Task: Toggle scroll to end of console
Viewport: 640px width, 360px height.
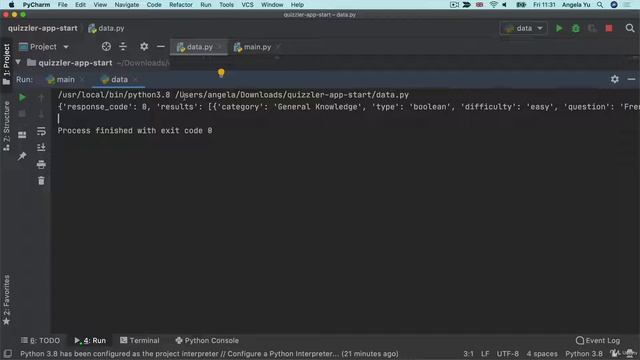Action: [x=41, y=147]
